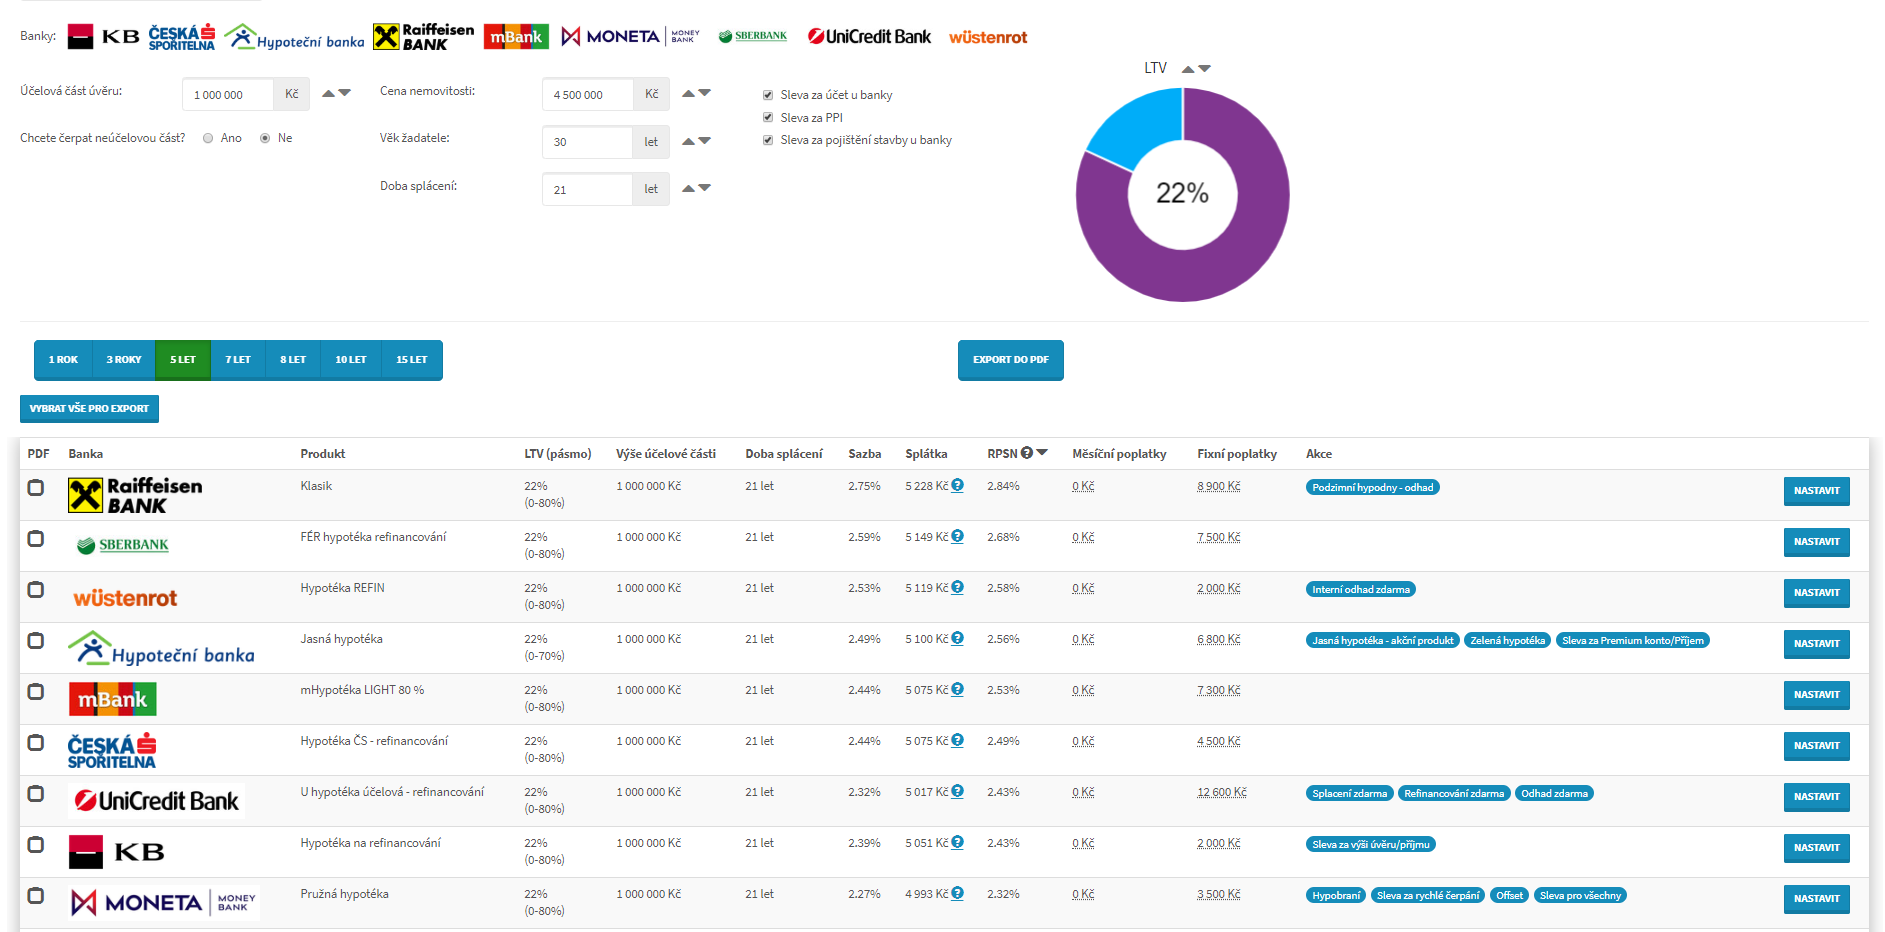The height and width of the screenshot is (932, 1885).
Task: Toggle Sleva za účet u banky checkbox
Action: [x=768, y=95]
